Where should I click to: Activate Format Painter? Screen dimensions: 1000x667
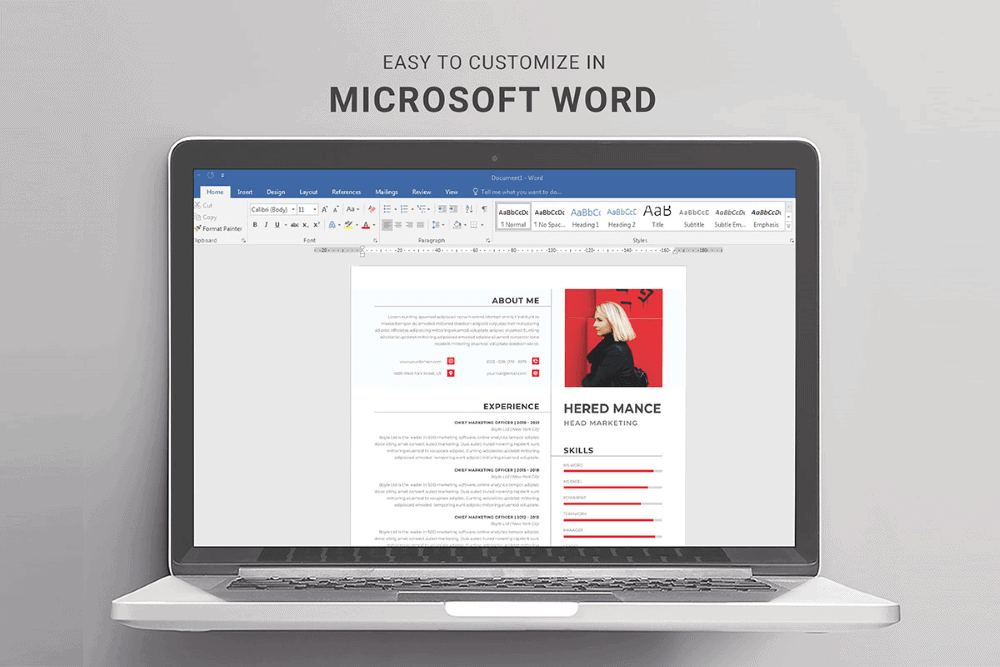218,228
